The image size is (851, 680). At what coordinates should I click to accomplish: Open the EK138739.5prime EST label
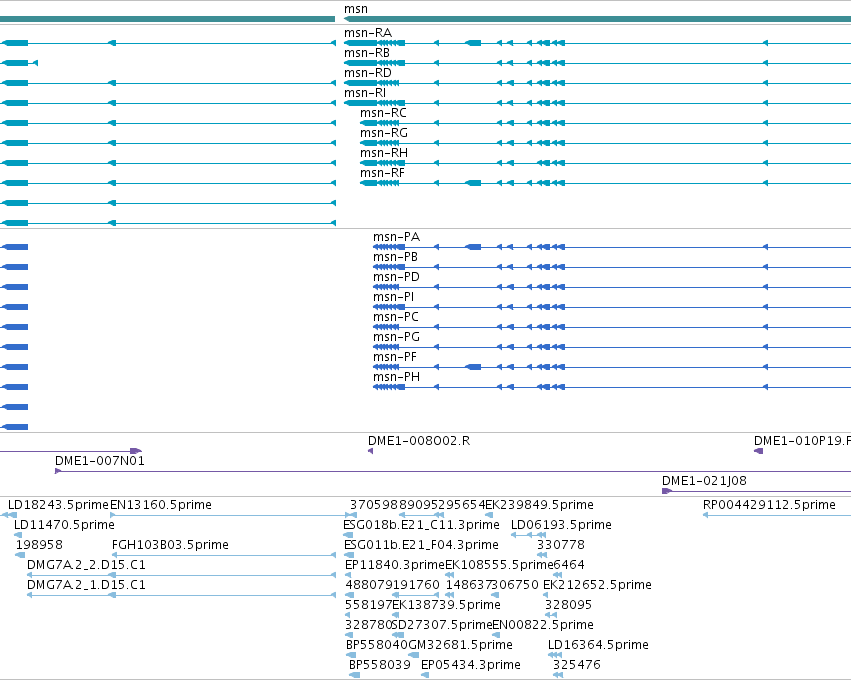[x=447, y=606]
